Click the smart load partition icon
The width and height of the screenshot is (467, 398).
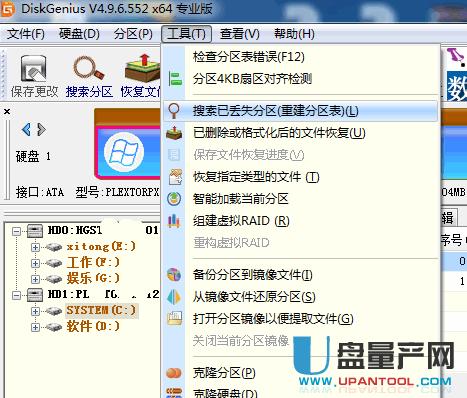174,199
